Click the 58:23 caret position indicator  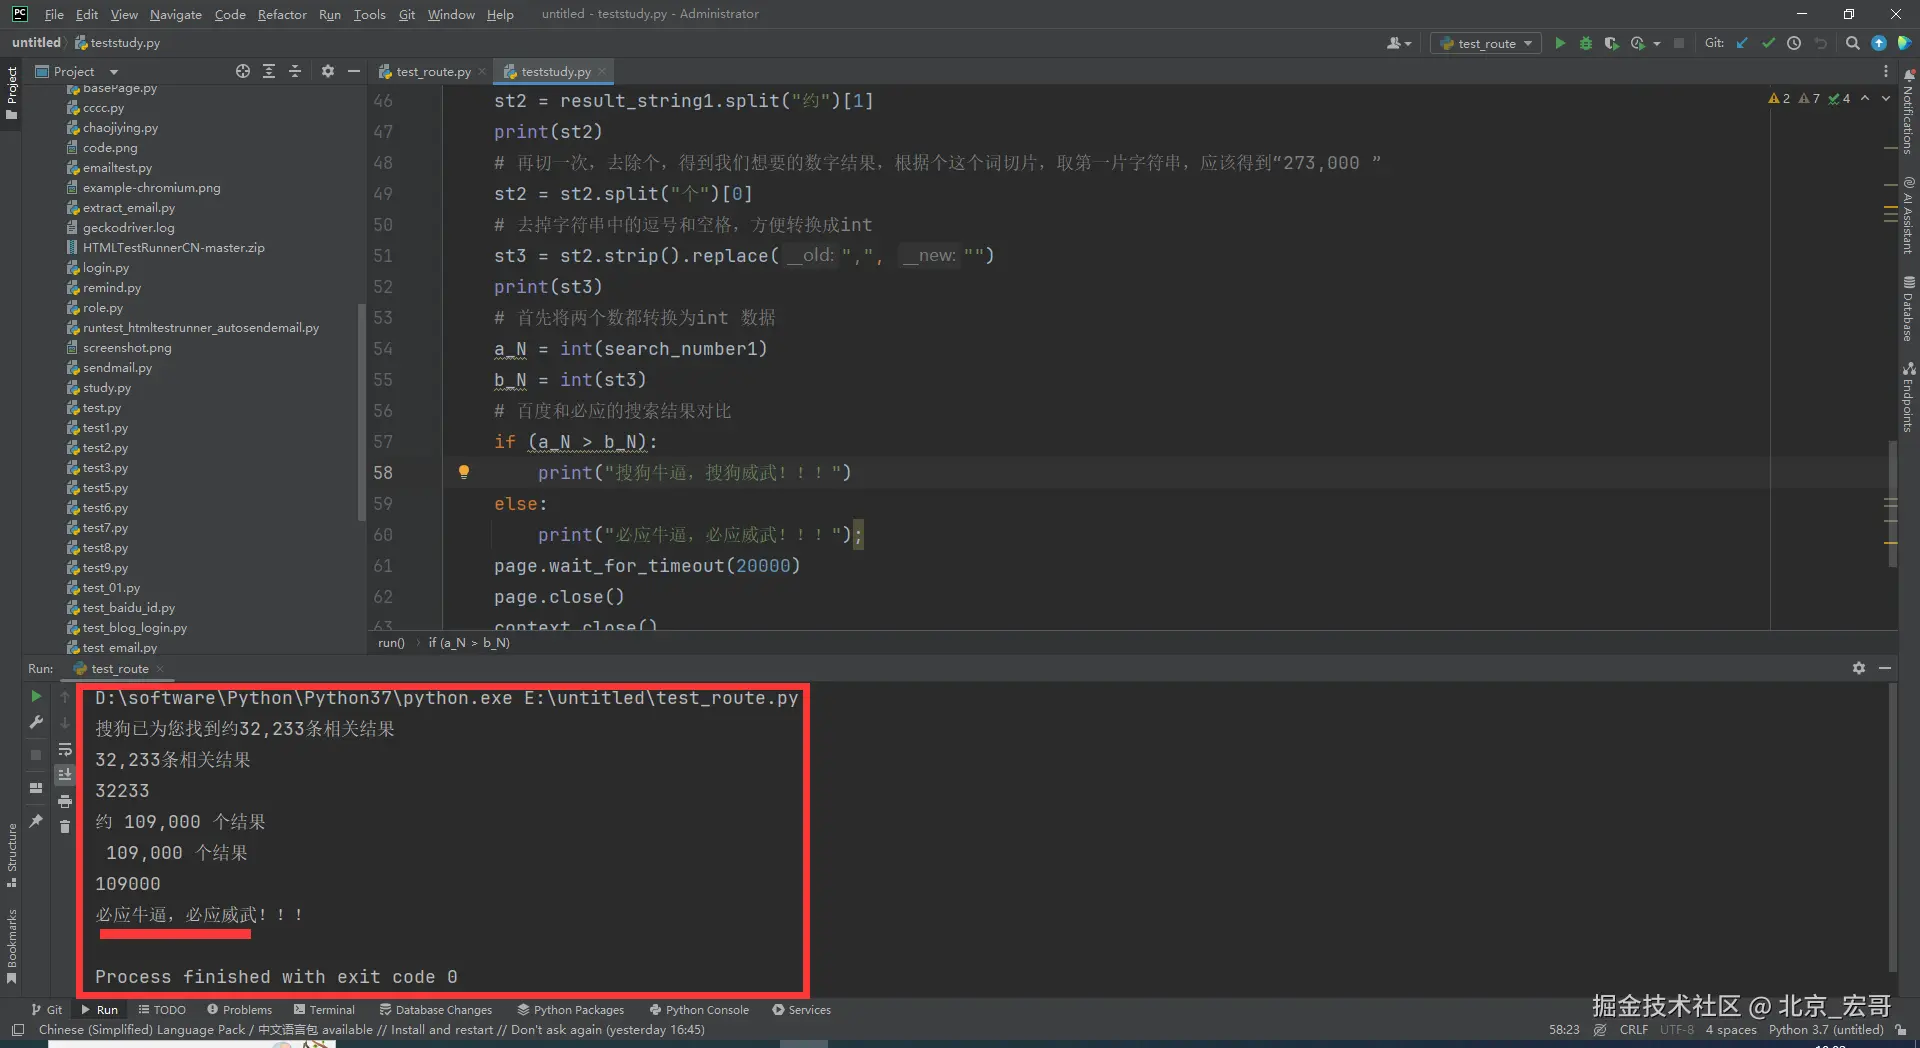[x=1564, y=1030]
